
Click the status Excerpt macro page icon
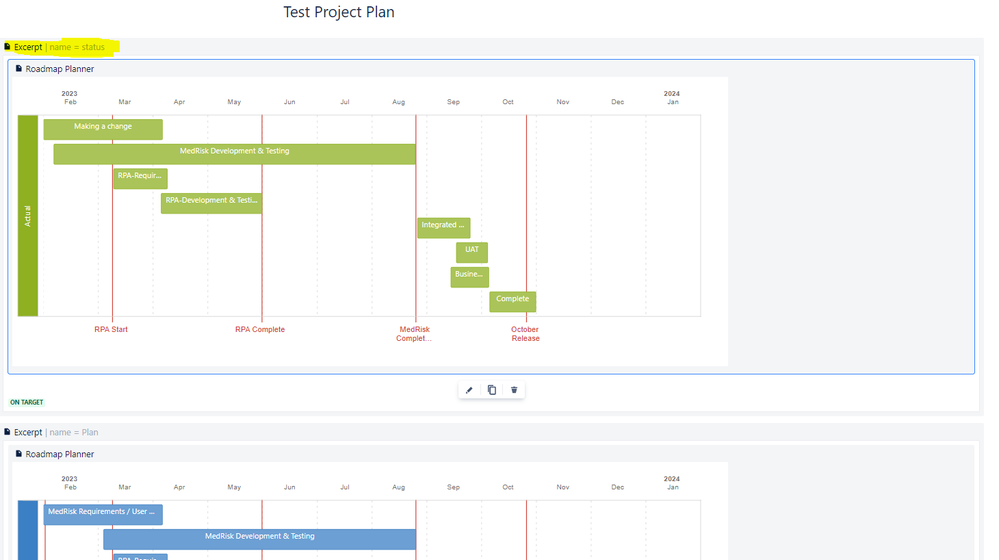tap(7, 47)
